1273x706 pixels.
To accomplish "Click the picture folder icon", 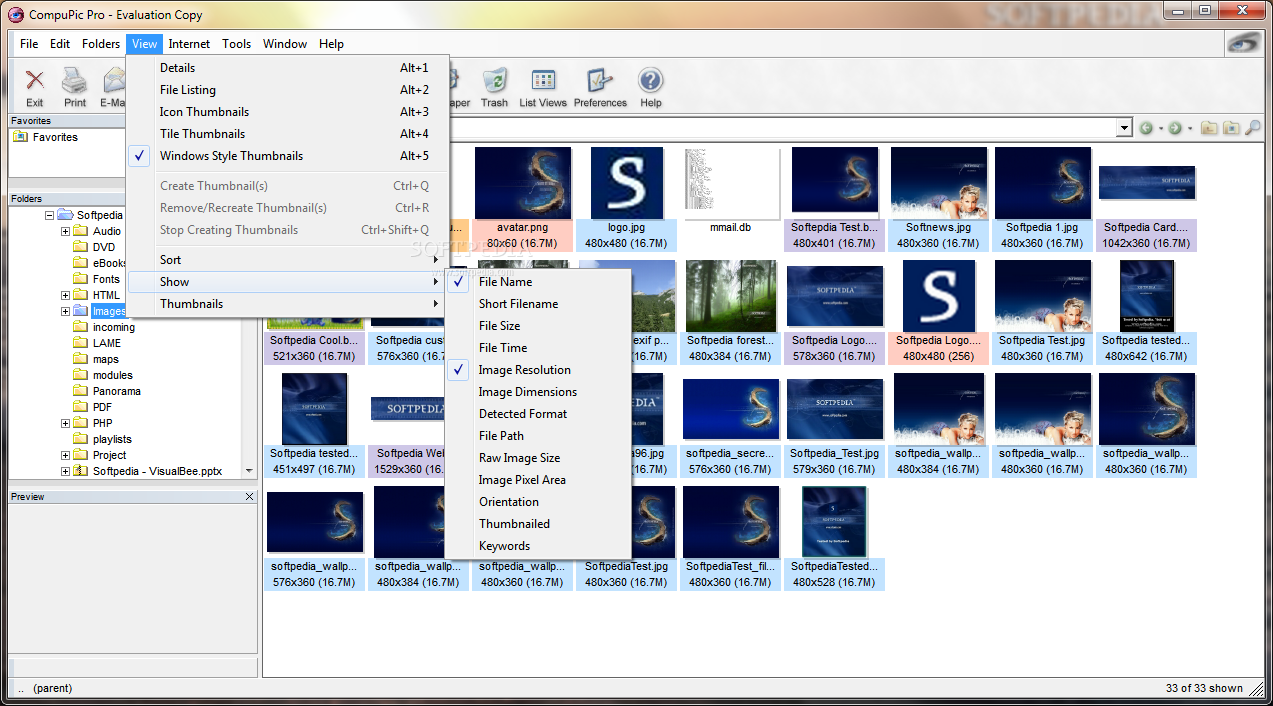I will point(1230,128).
